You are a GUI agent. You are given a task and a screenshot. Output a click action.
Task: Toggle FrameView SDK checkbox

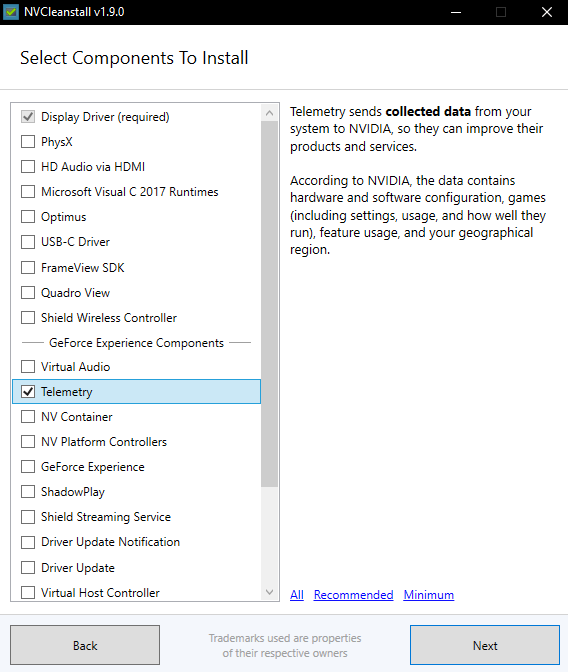pos(28,267)
